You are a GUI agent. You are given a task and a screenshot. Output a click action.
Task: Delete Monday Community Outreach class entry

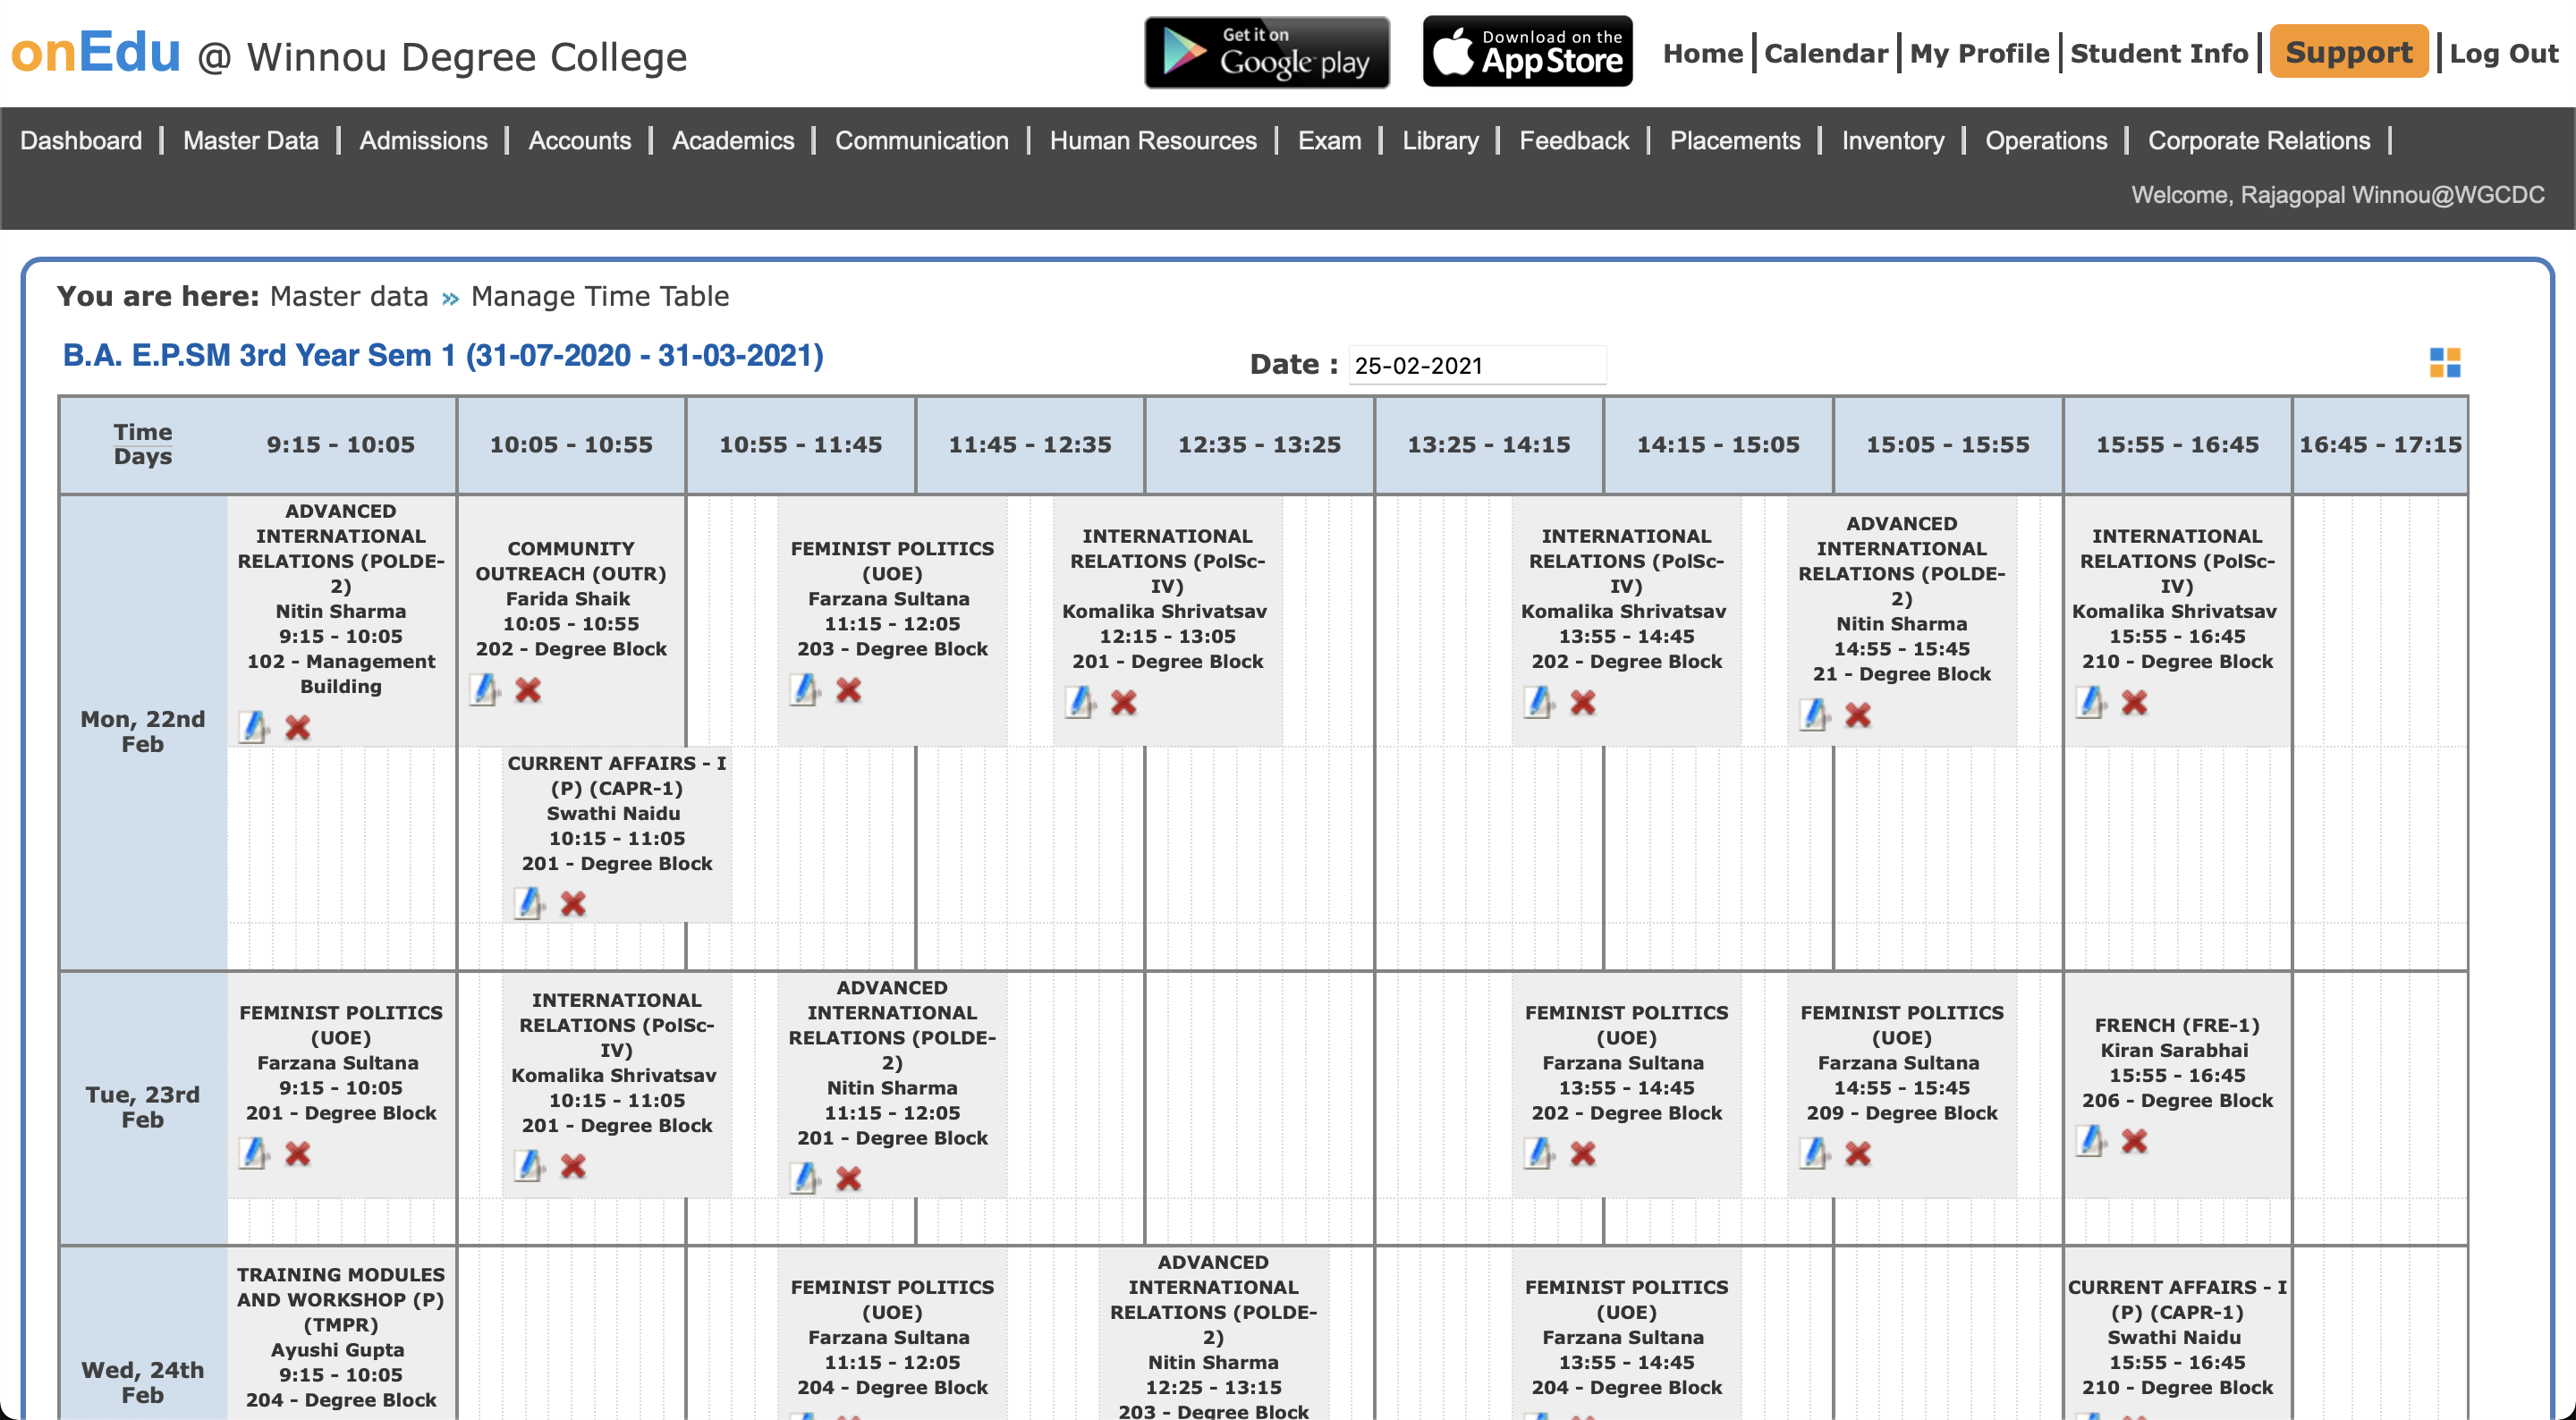528,690
